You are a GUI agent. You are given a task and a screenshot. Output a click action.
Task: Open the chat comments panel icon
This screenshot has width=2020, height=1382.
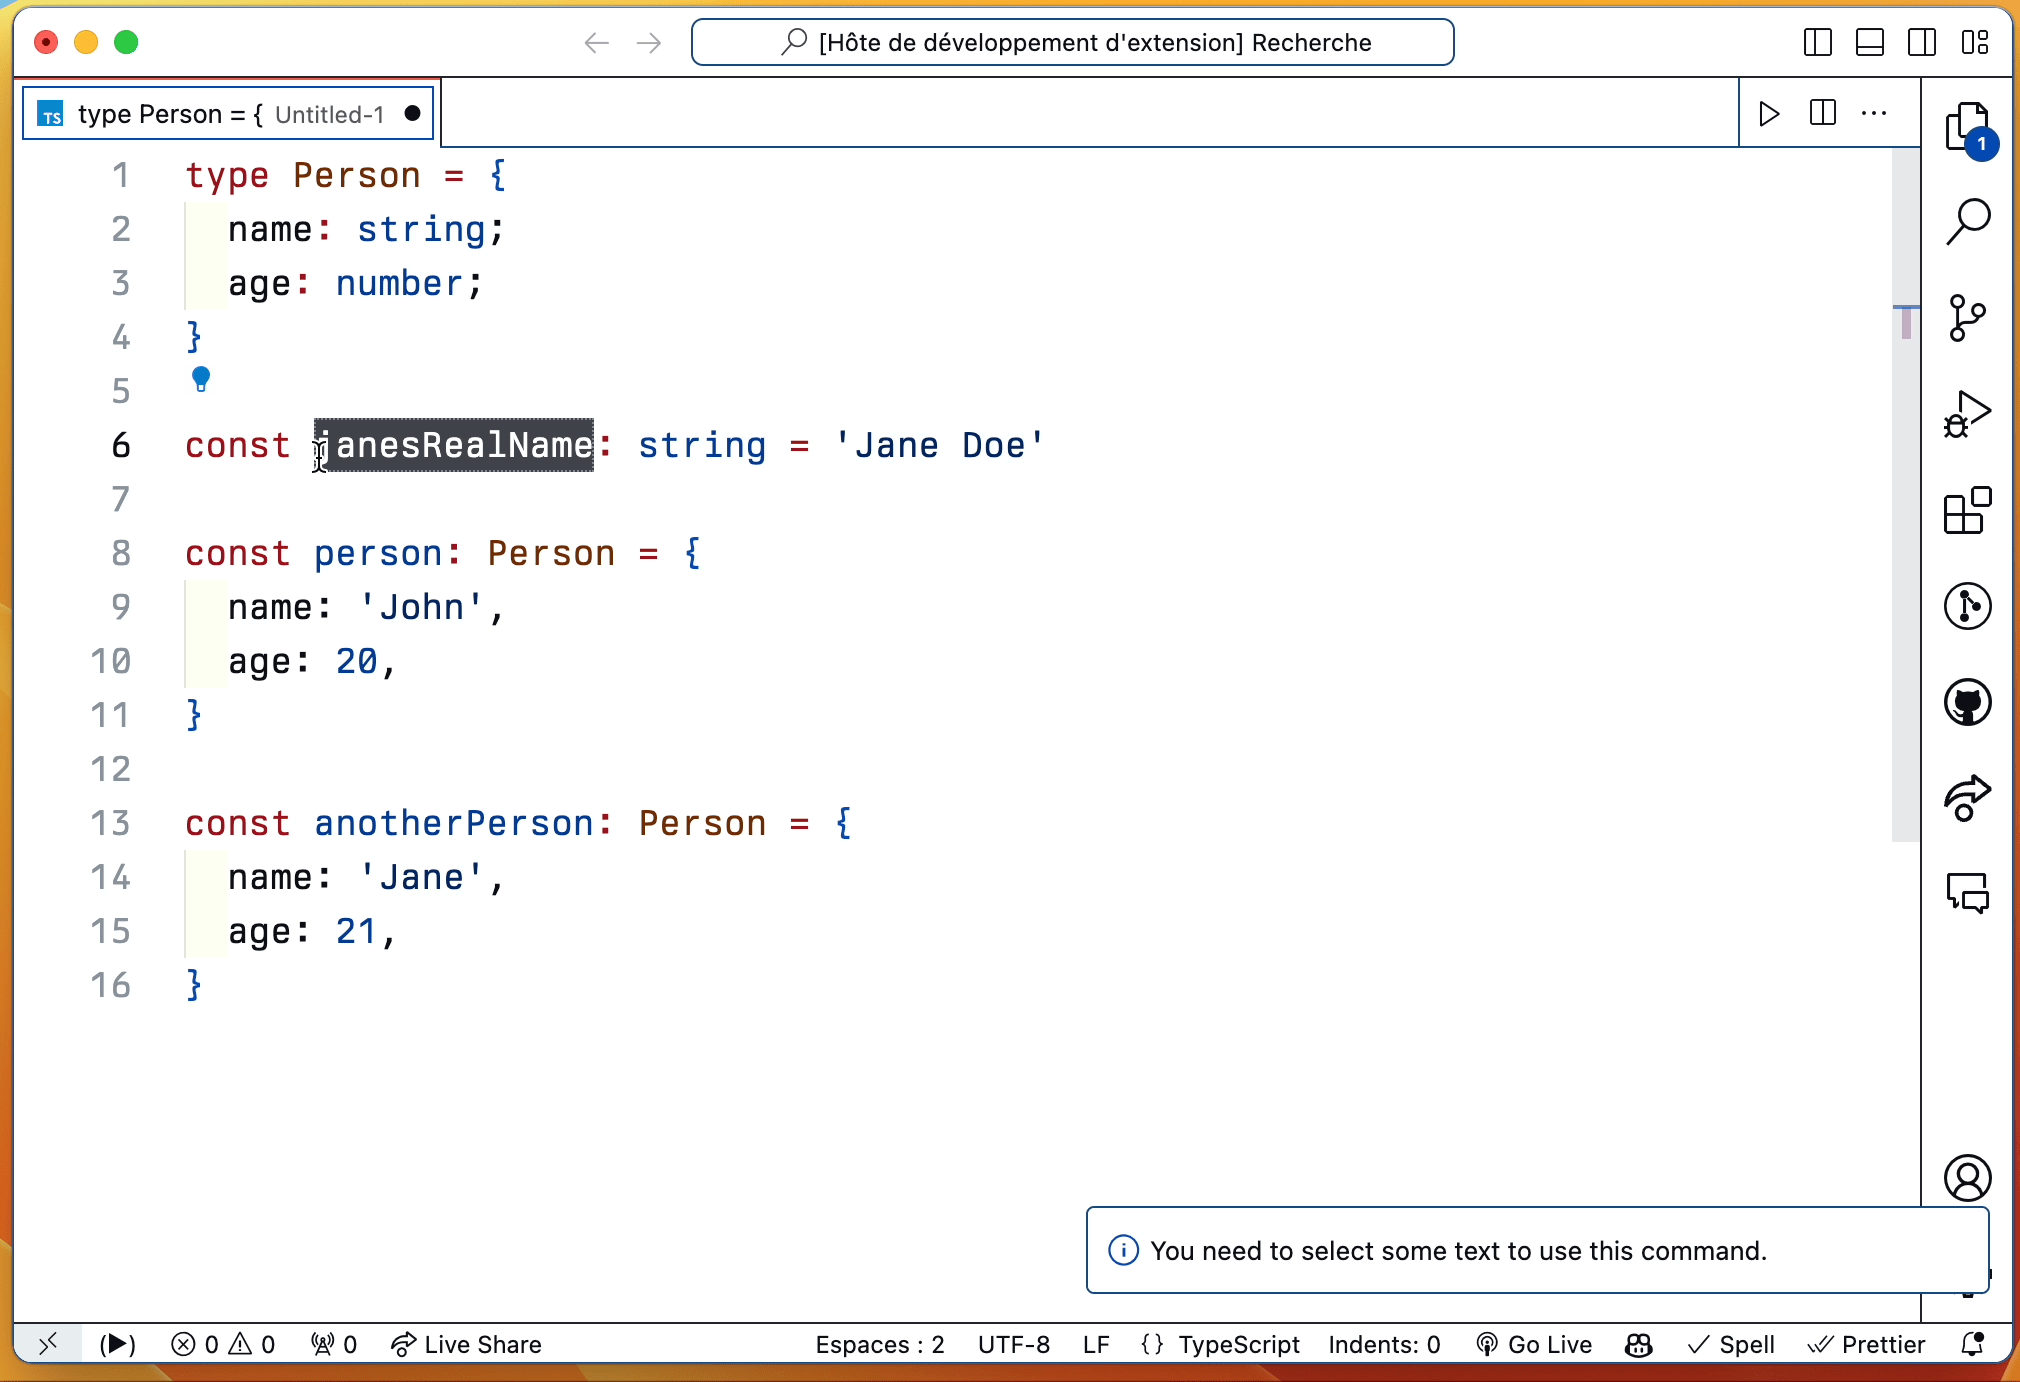click(x=1967, y=893)
